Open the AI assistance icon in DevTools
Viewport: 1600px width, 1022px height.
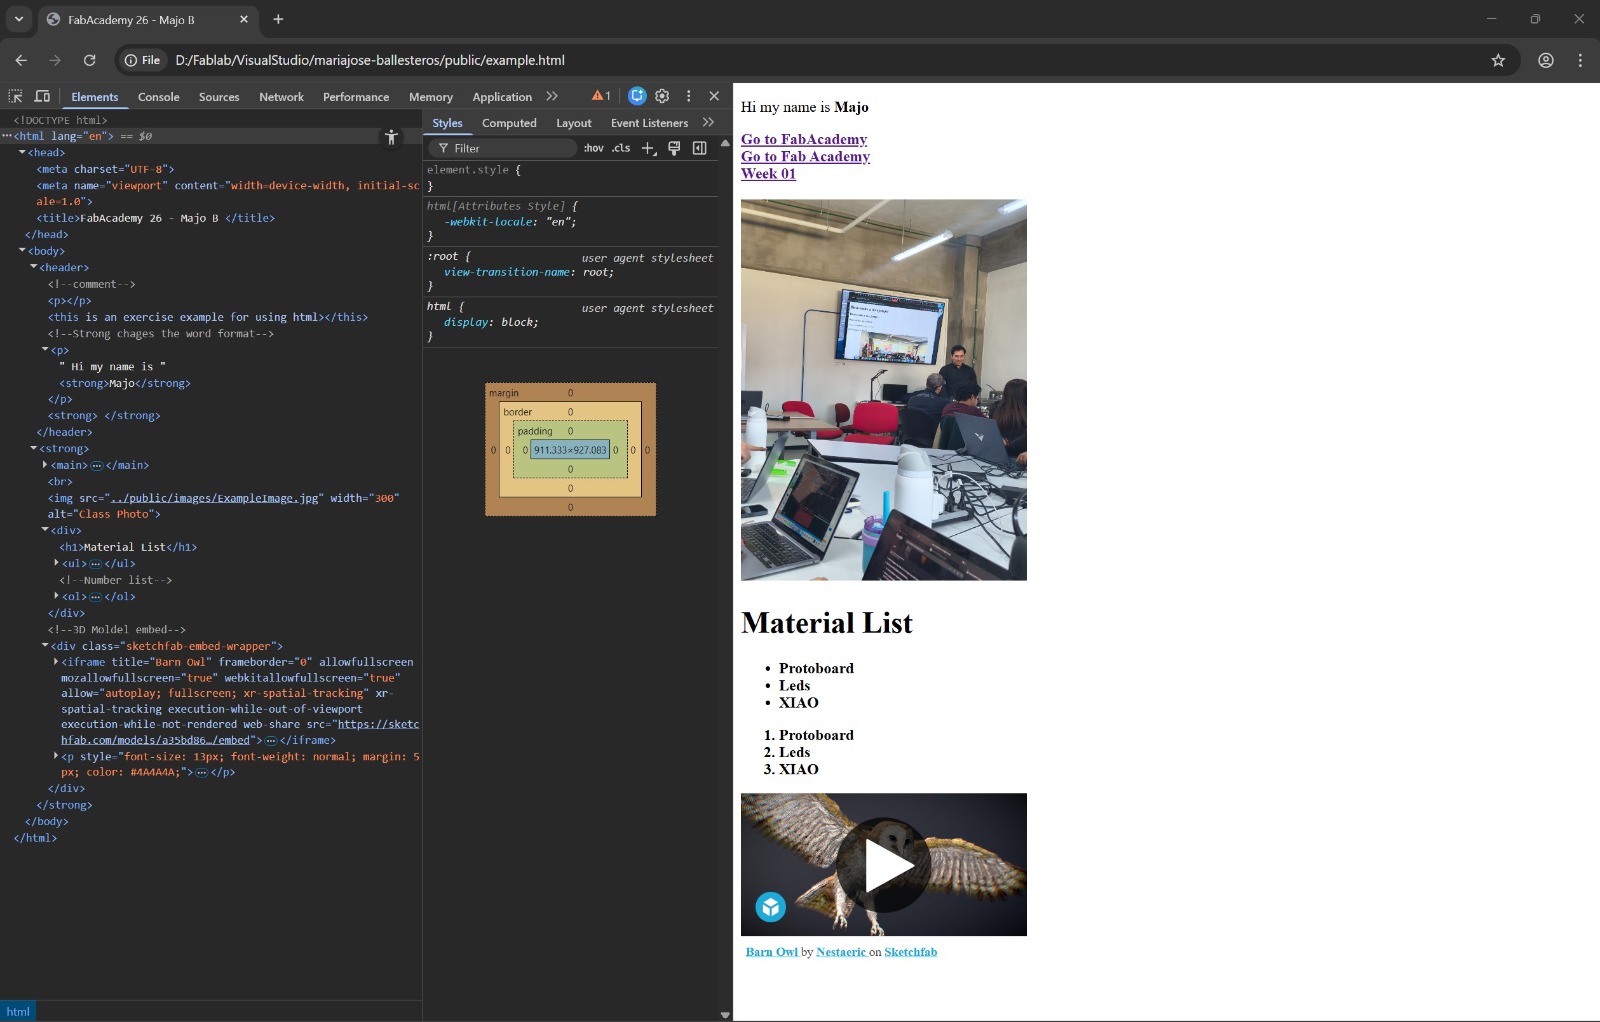point(637,96)
